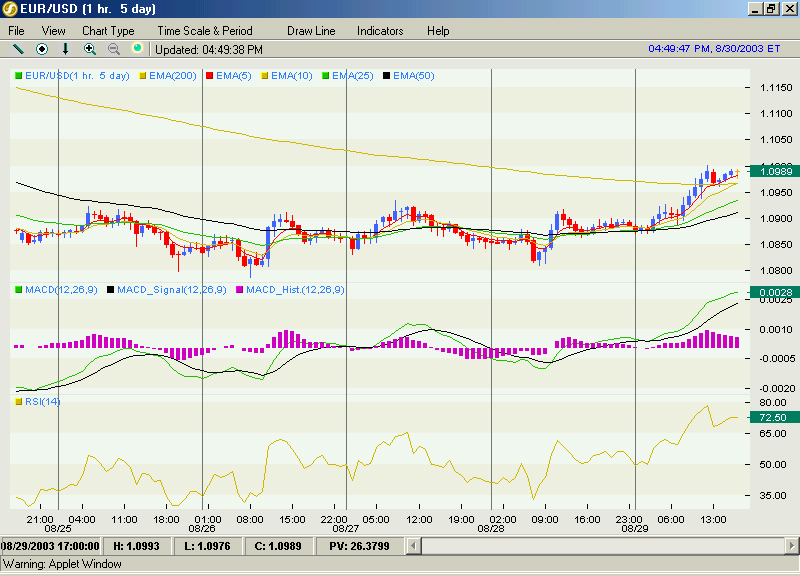Click the green 72.50 RSI value tag
800x576 pixels.
pos(773,417)
